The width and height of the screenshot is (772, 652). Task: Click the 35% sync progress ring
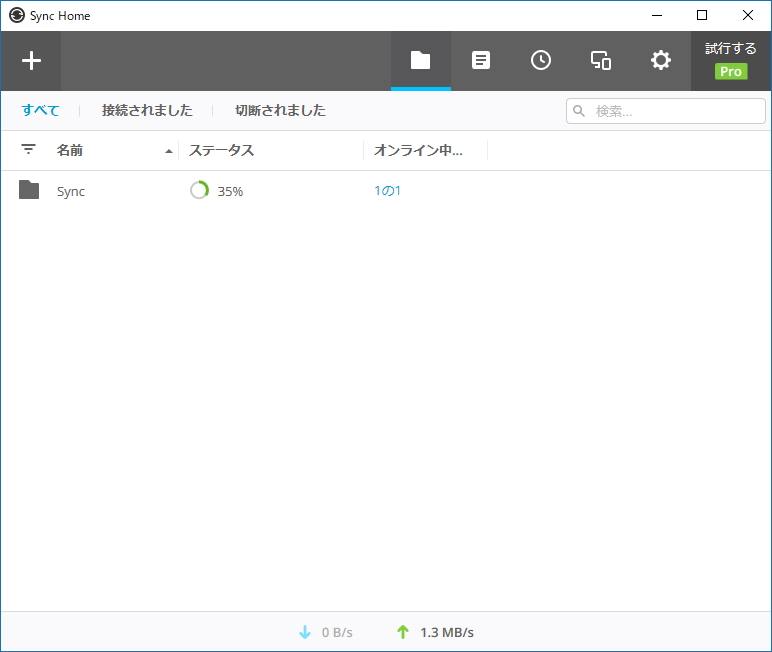[x=199, y=190]
